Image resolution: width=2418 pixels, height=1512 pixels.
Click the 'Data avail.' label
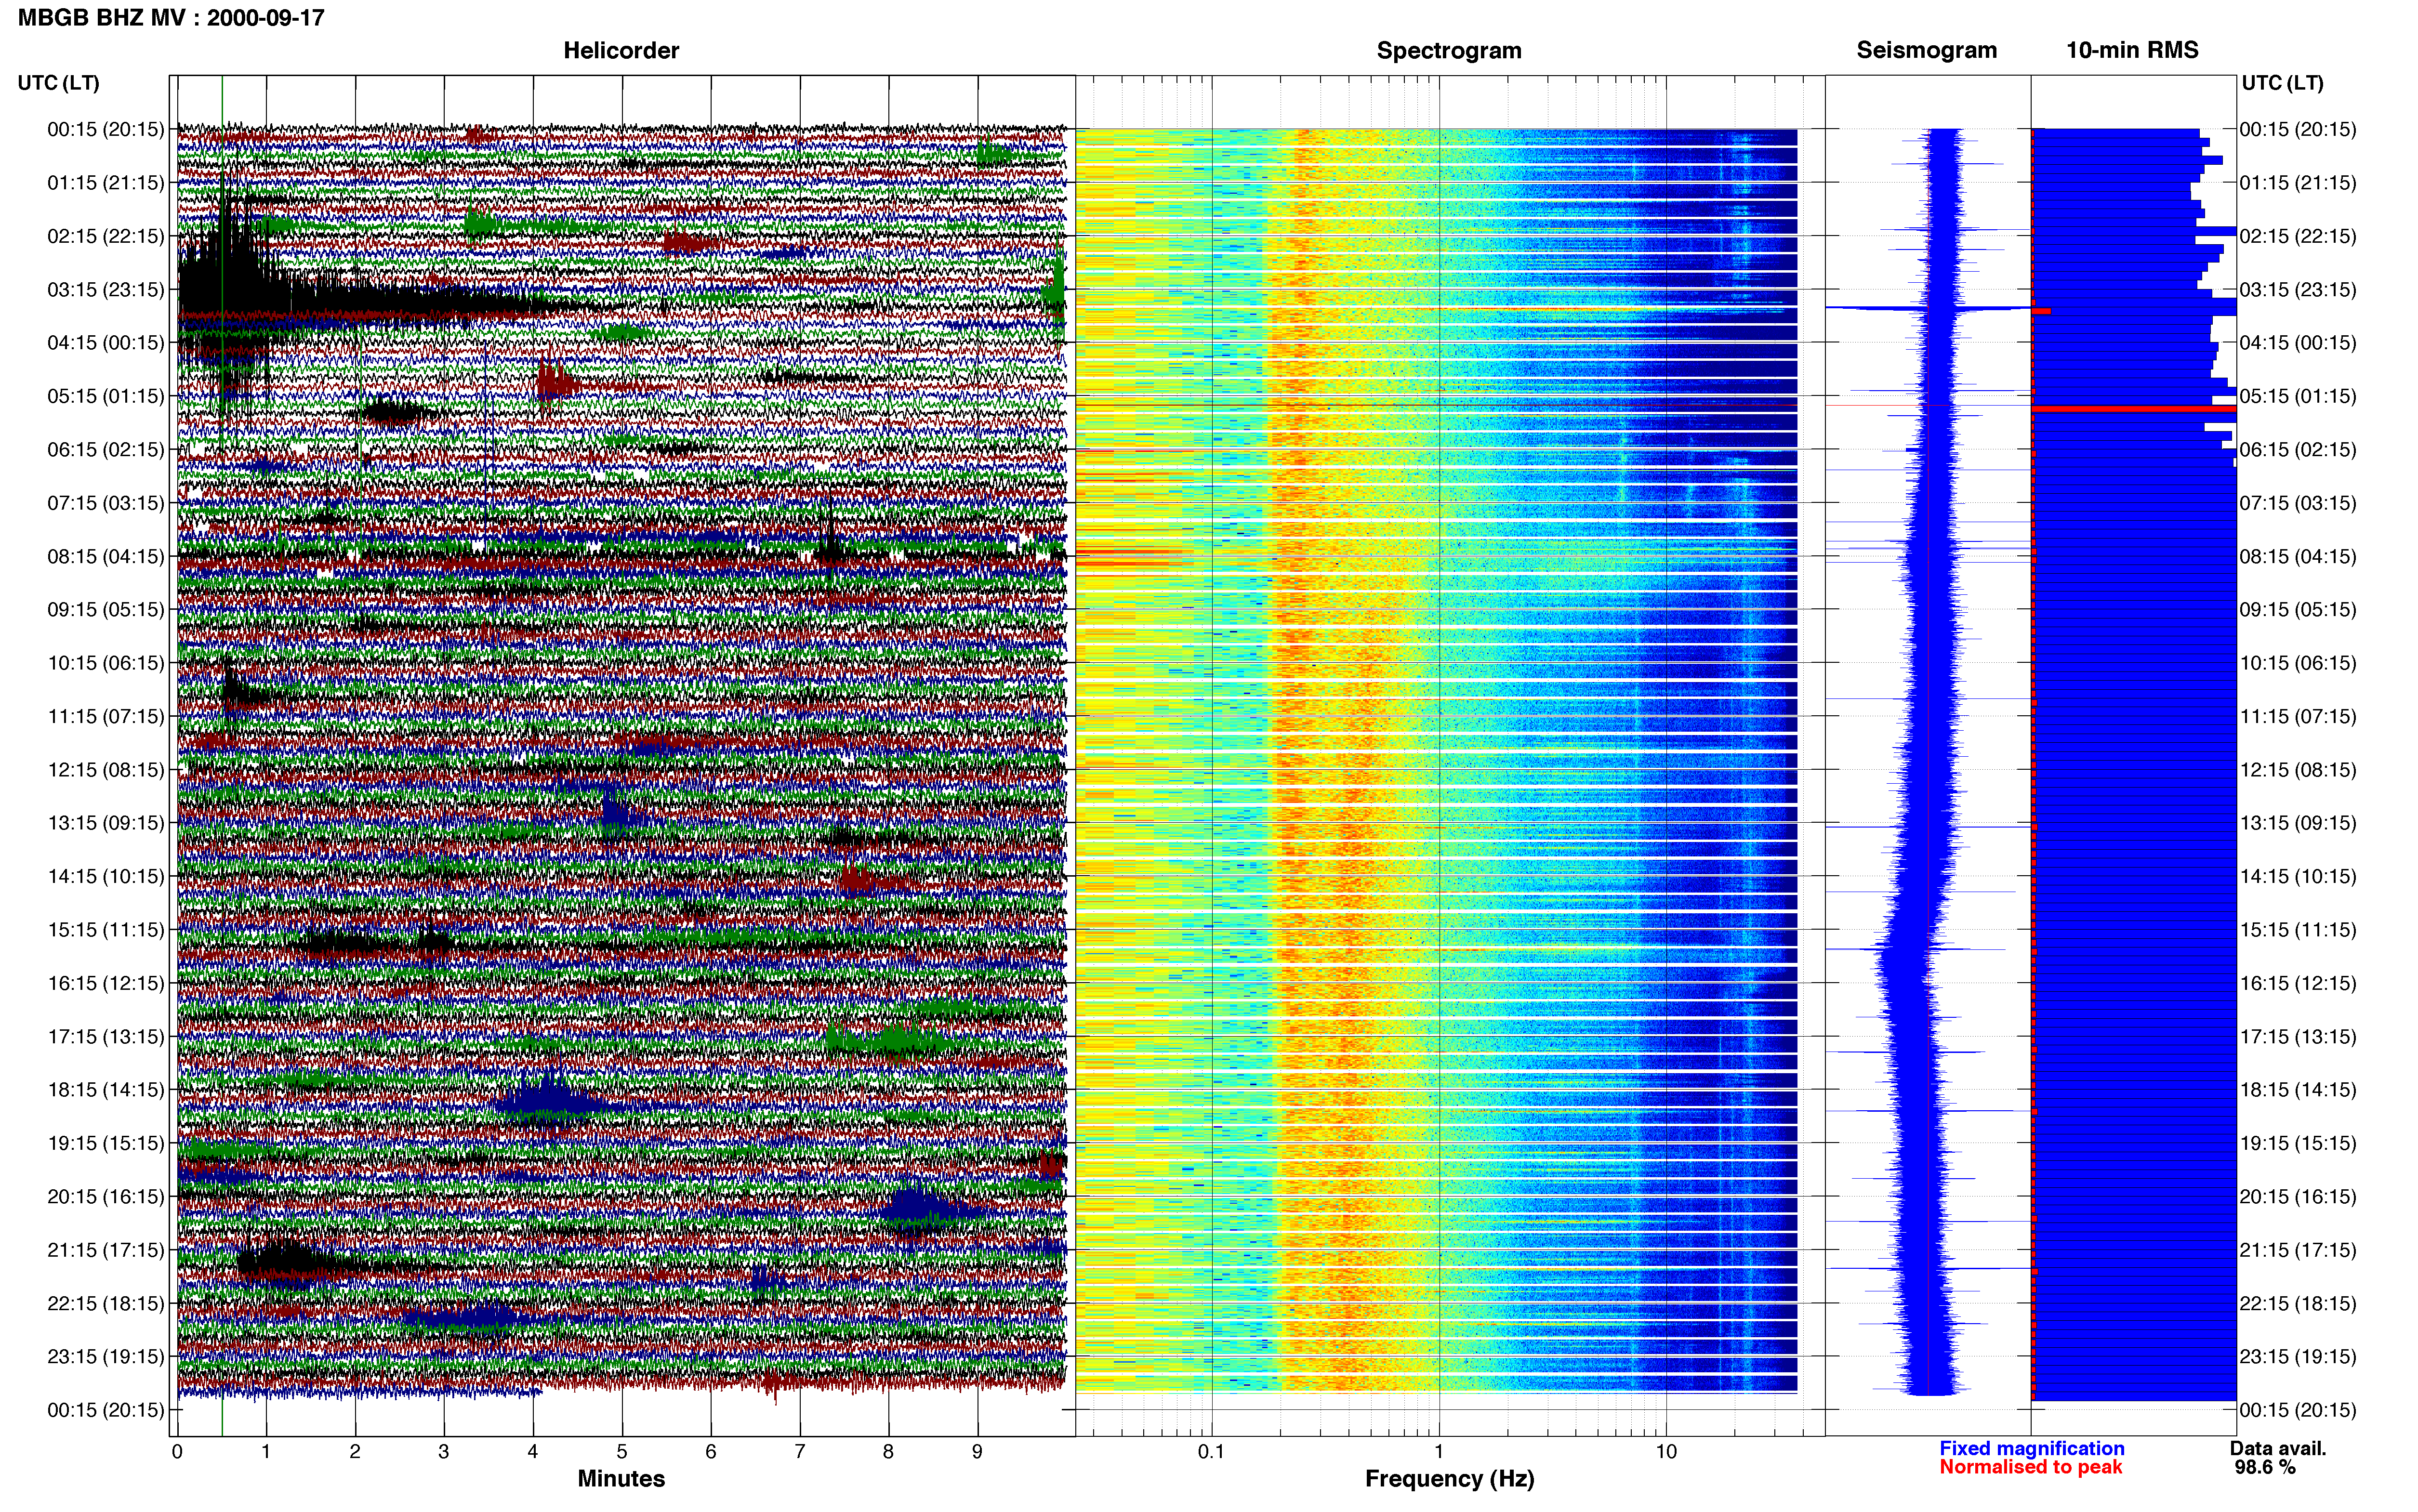[2278, 1449]
